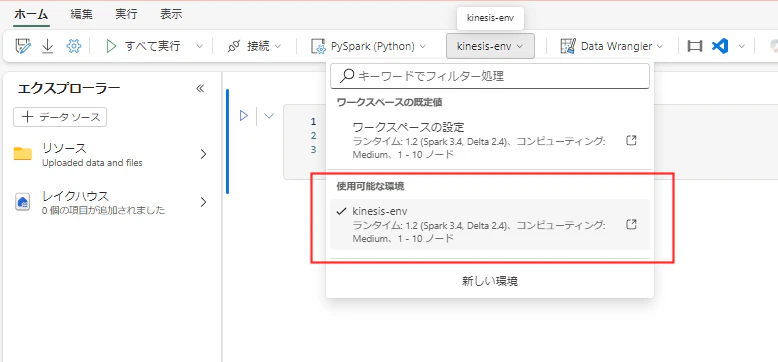The width and height of the screenshot is (778, 362).
Task: Collapse the エクスプローラー panel
Action: click(200, 88)
